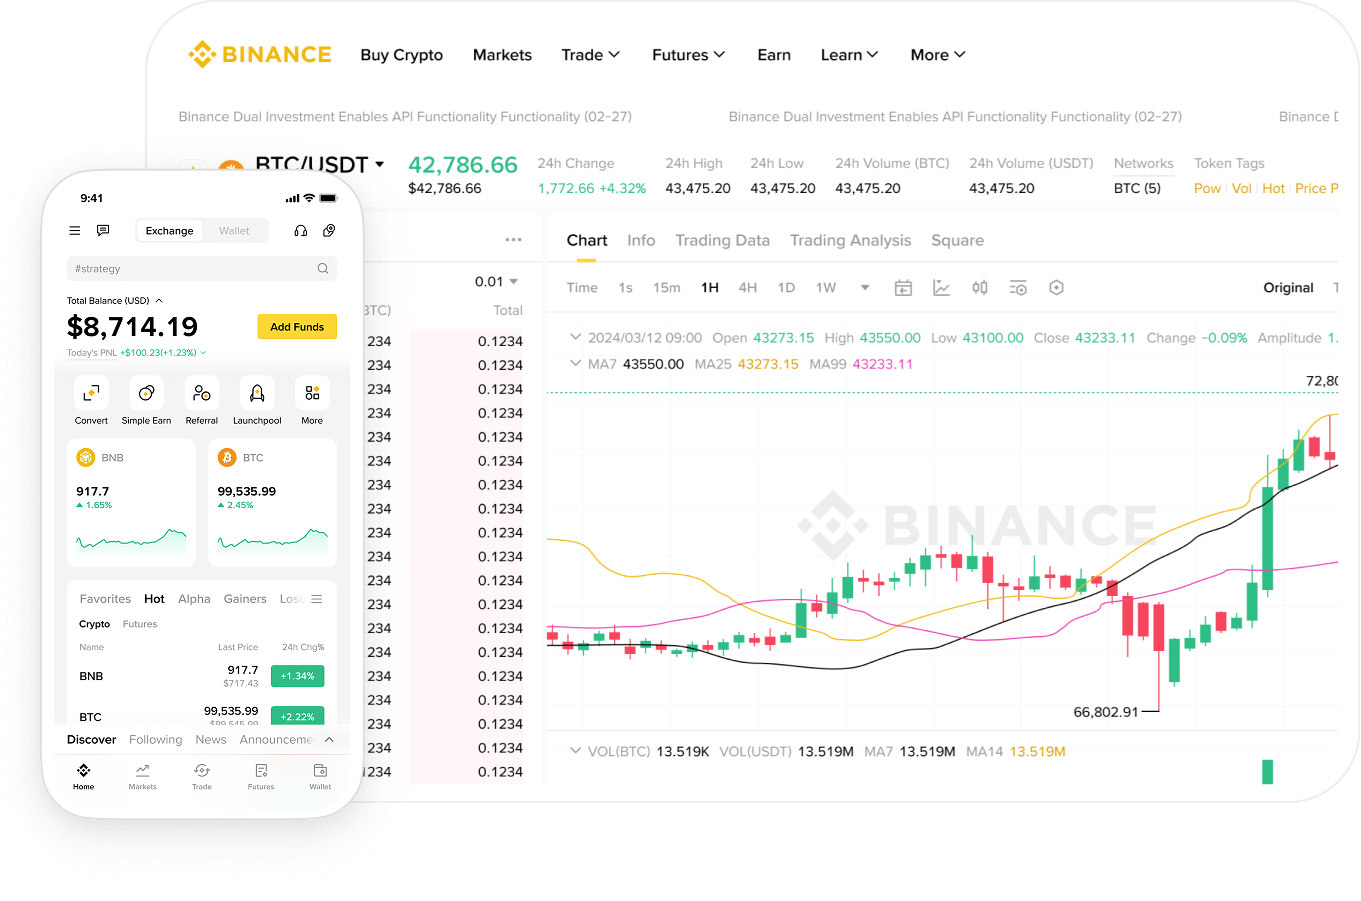Image resolution: width=1361 pixels, height=901 pixels.
Task: Open BTC/USDT pair selector arrow
Action: tap(380, 164)
